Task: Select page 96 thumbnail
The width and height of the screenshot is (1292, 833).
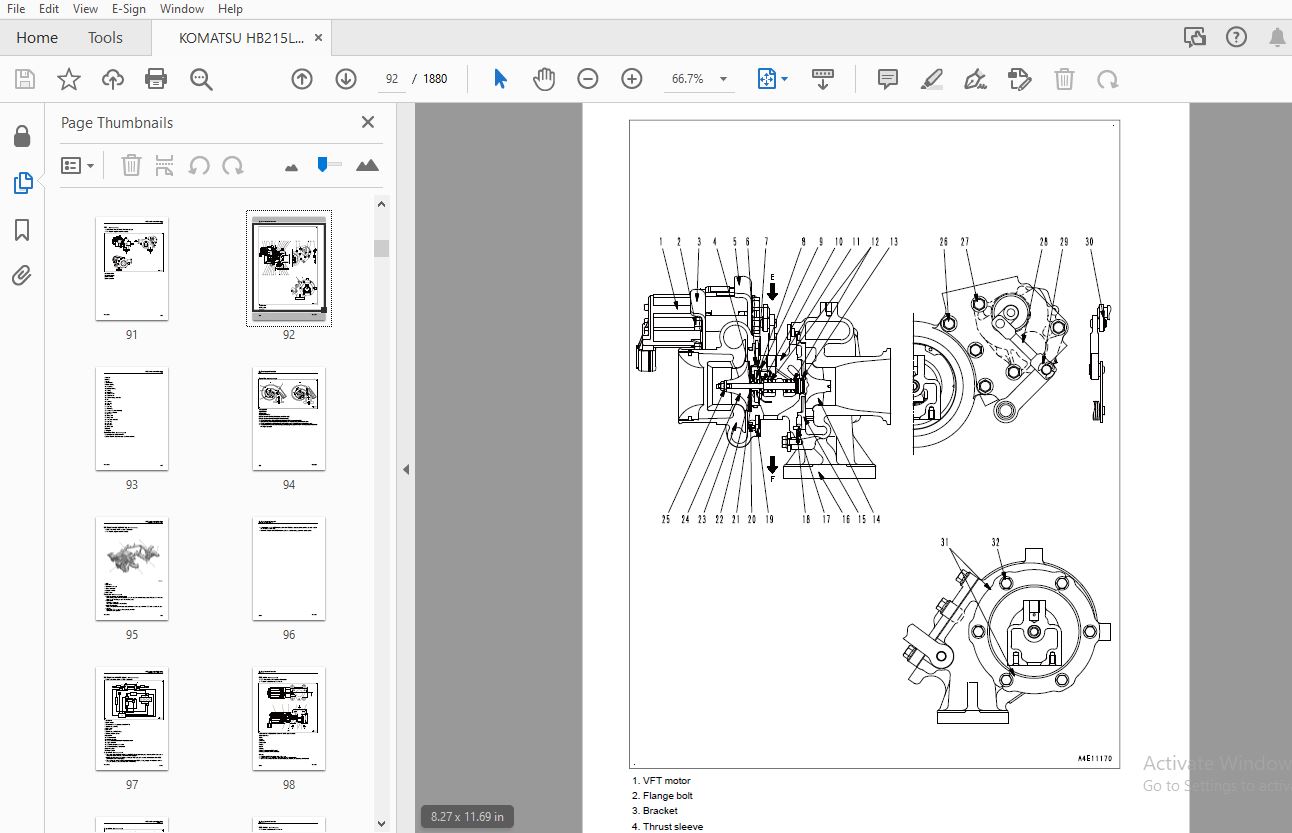Action: [x=289, y=568]
